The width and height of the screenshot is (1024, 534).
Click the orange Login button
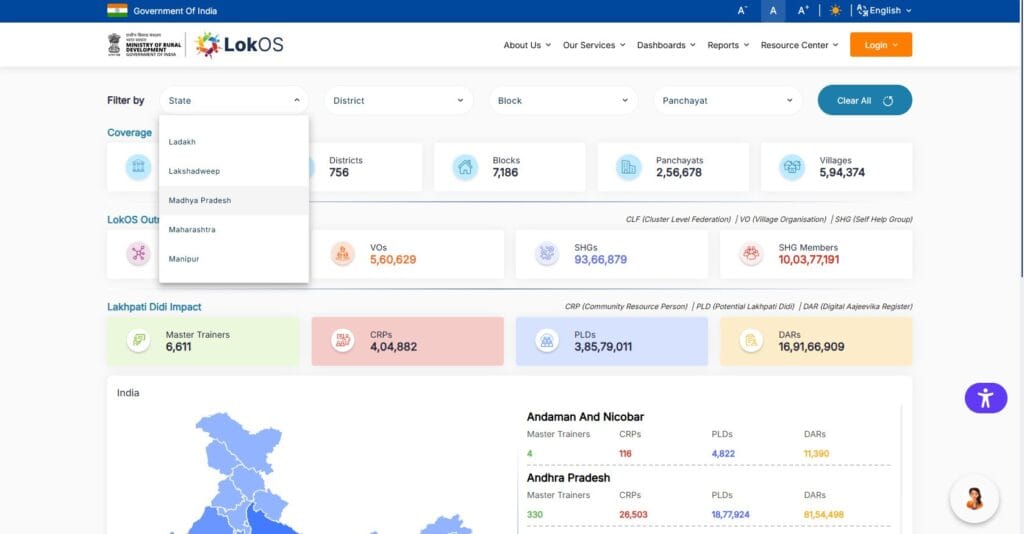880,45
